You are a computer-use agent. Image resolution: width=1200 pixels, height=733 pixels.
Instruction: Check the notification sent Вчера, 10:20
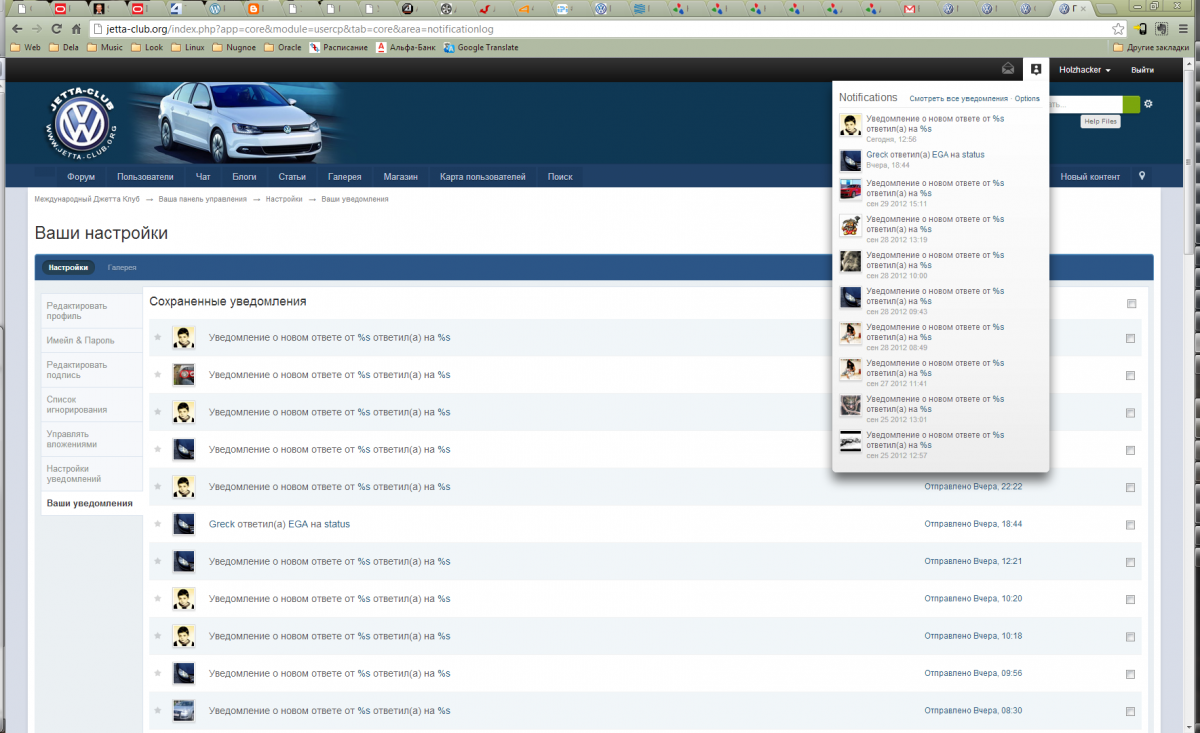pos(1131,599)
